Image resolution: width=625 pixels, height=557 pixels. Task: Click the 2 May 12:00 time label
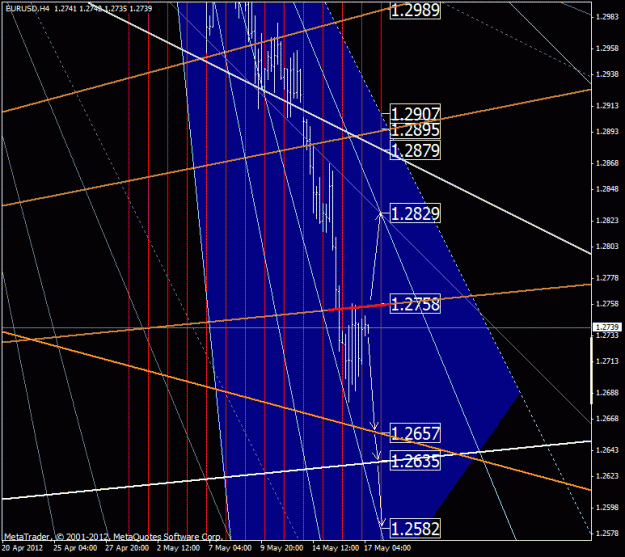coord(178,548)
